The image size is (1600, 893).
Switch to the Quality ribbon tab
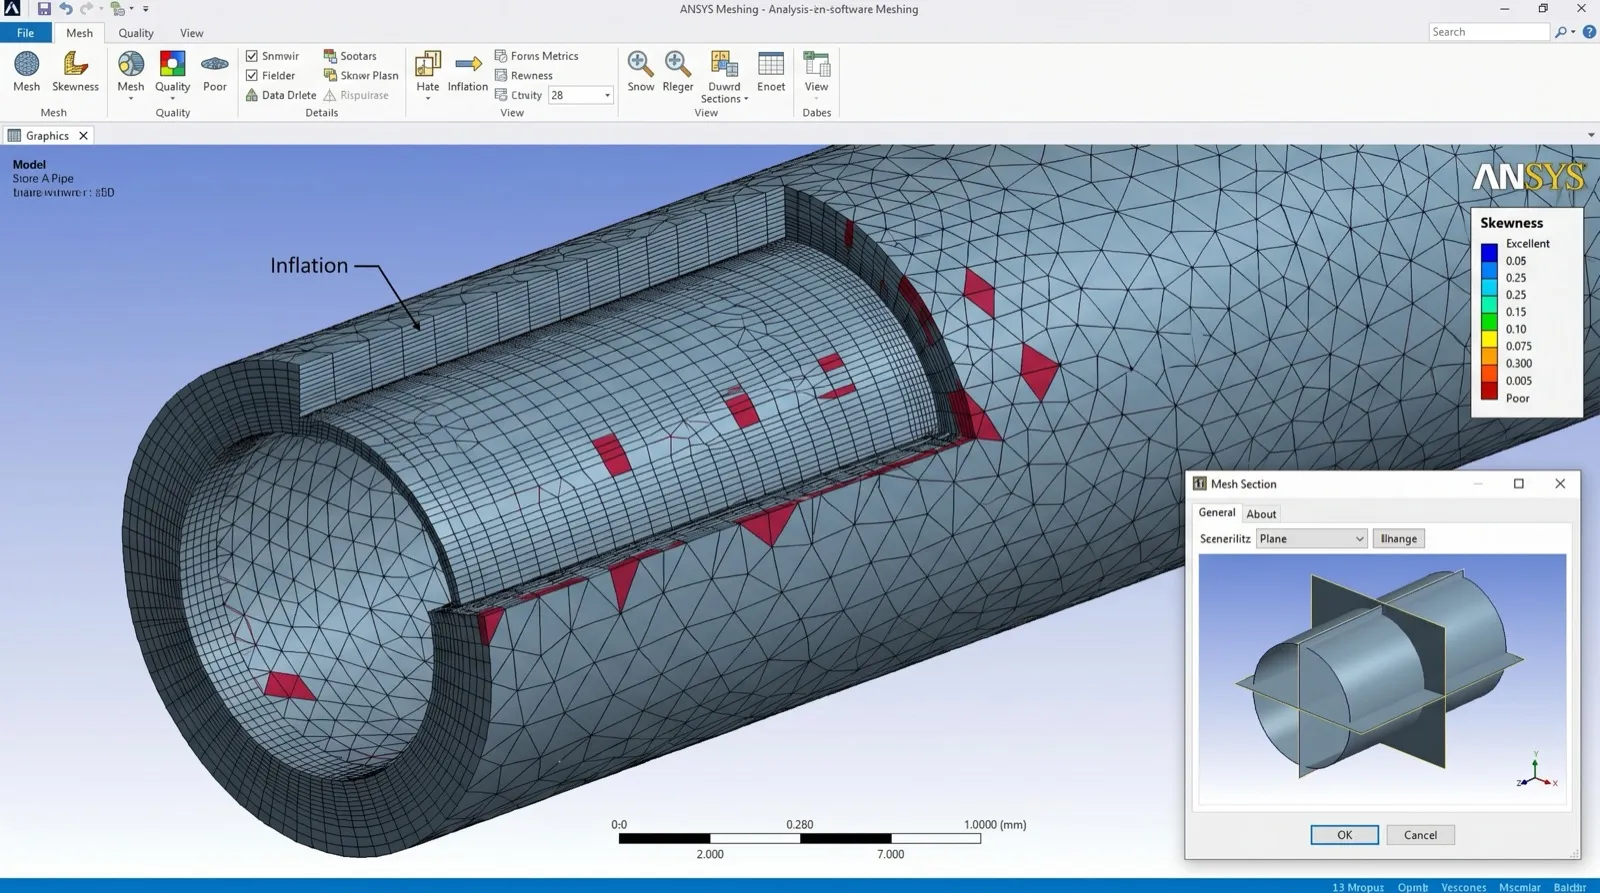click(136, 33)
